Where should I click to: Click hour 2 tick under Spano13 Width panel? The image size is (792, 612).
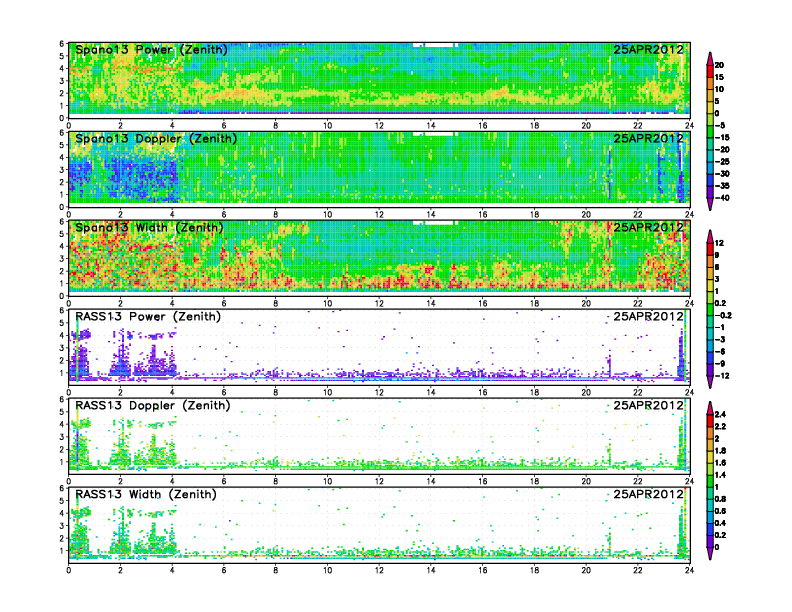click(x=120, y=303)
